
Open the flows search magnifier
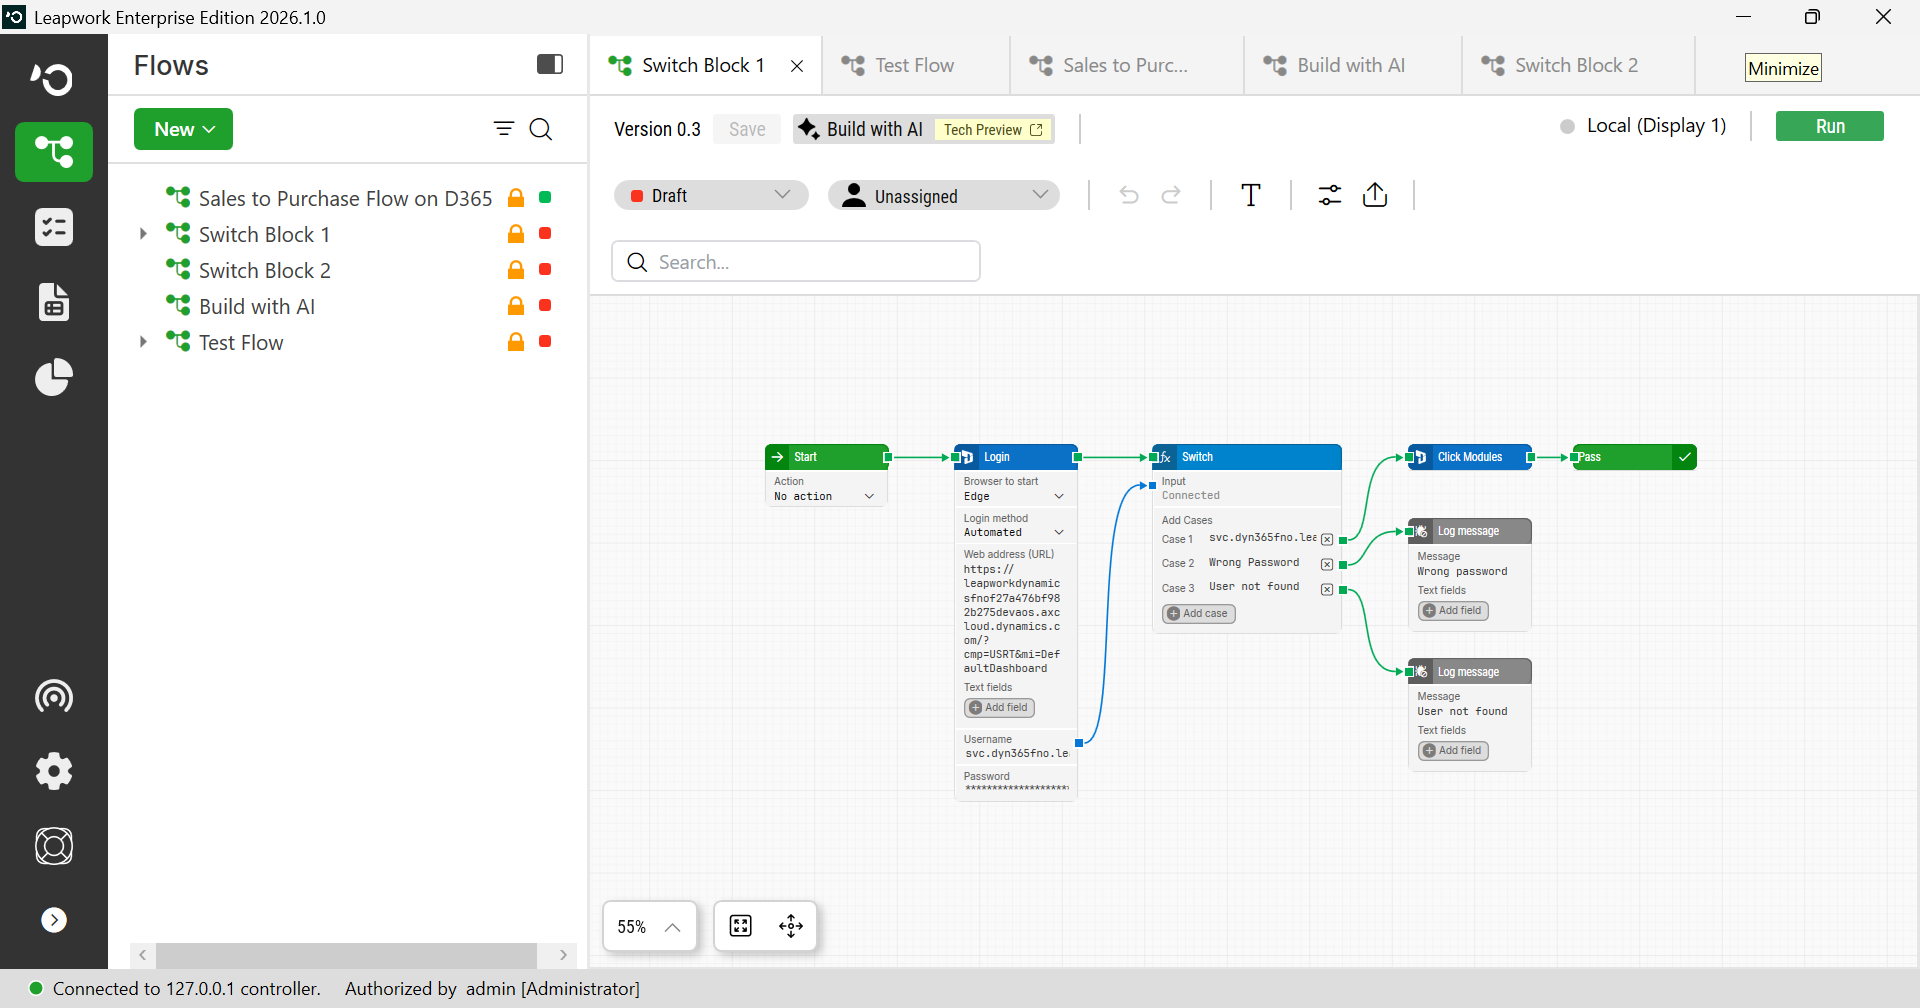click(541, 129)
